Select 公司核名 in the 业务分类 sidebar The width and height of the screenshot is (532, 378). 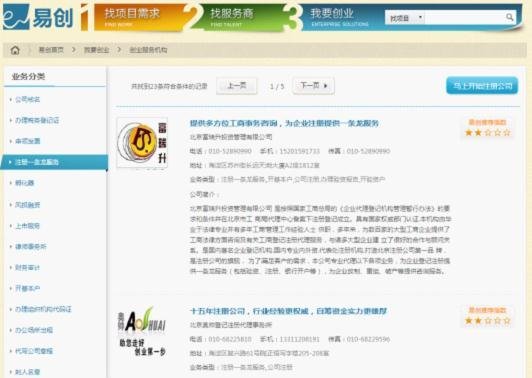coord(27,99)
